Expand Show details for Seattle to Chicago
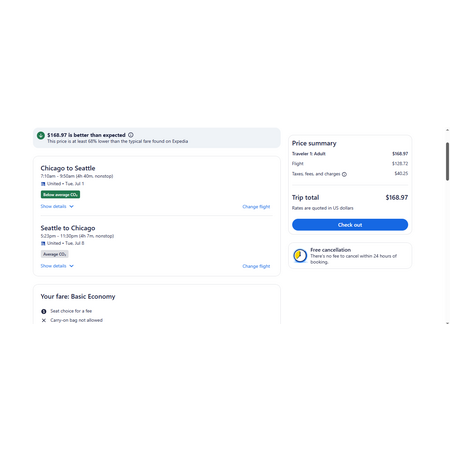Screen dimensions: 450x450 click(57, 266)
